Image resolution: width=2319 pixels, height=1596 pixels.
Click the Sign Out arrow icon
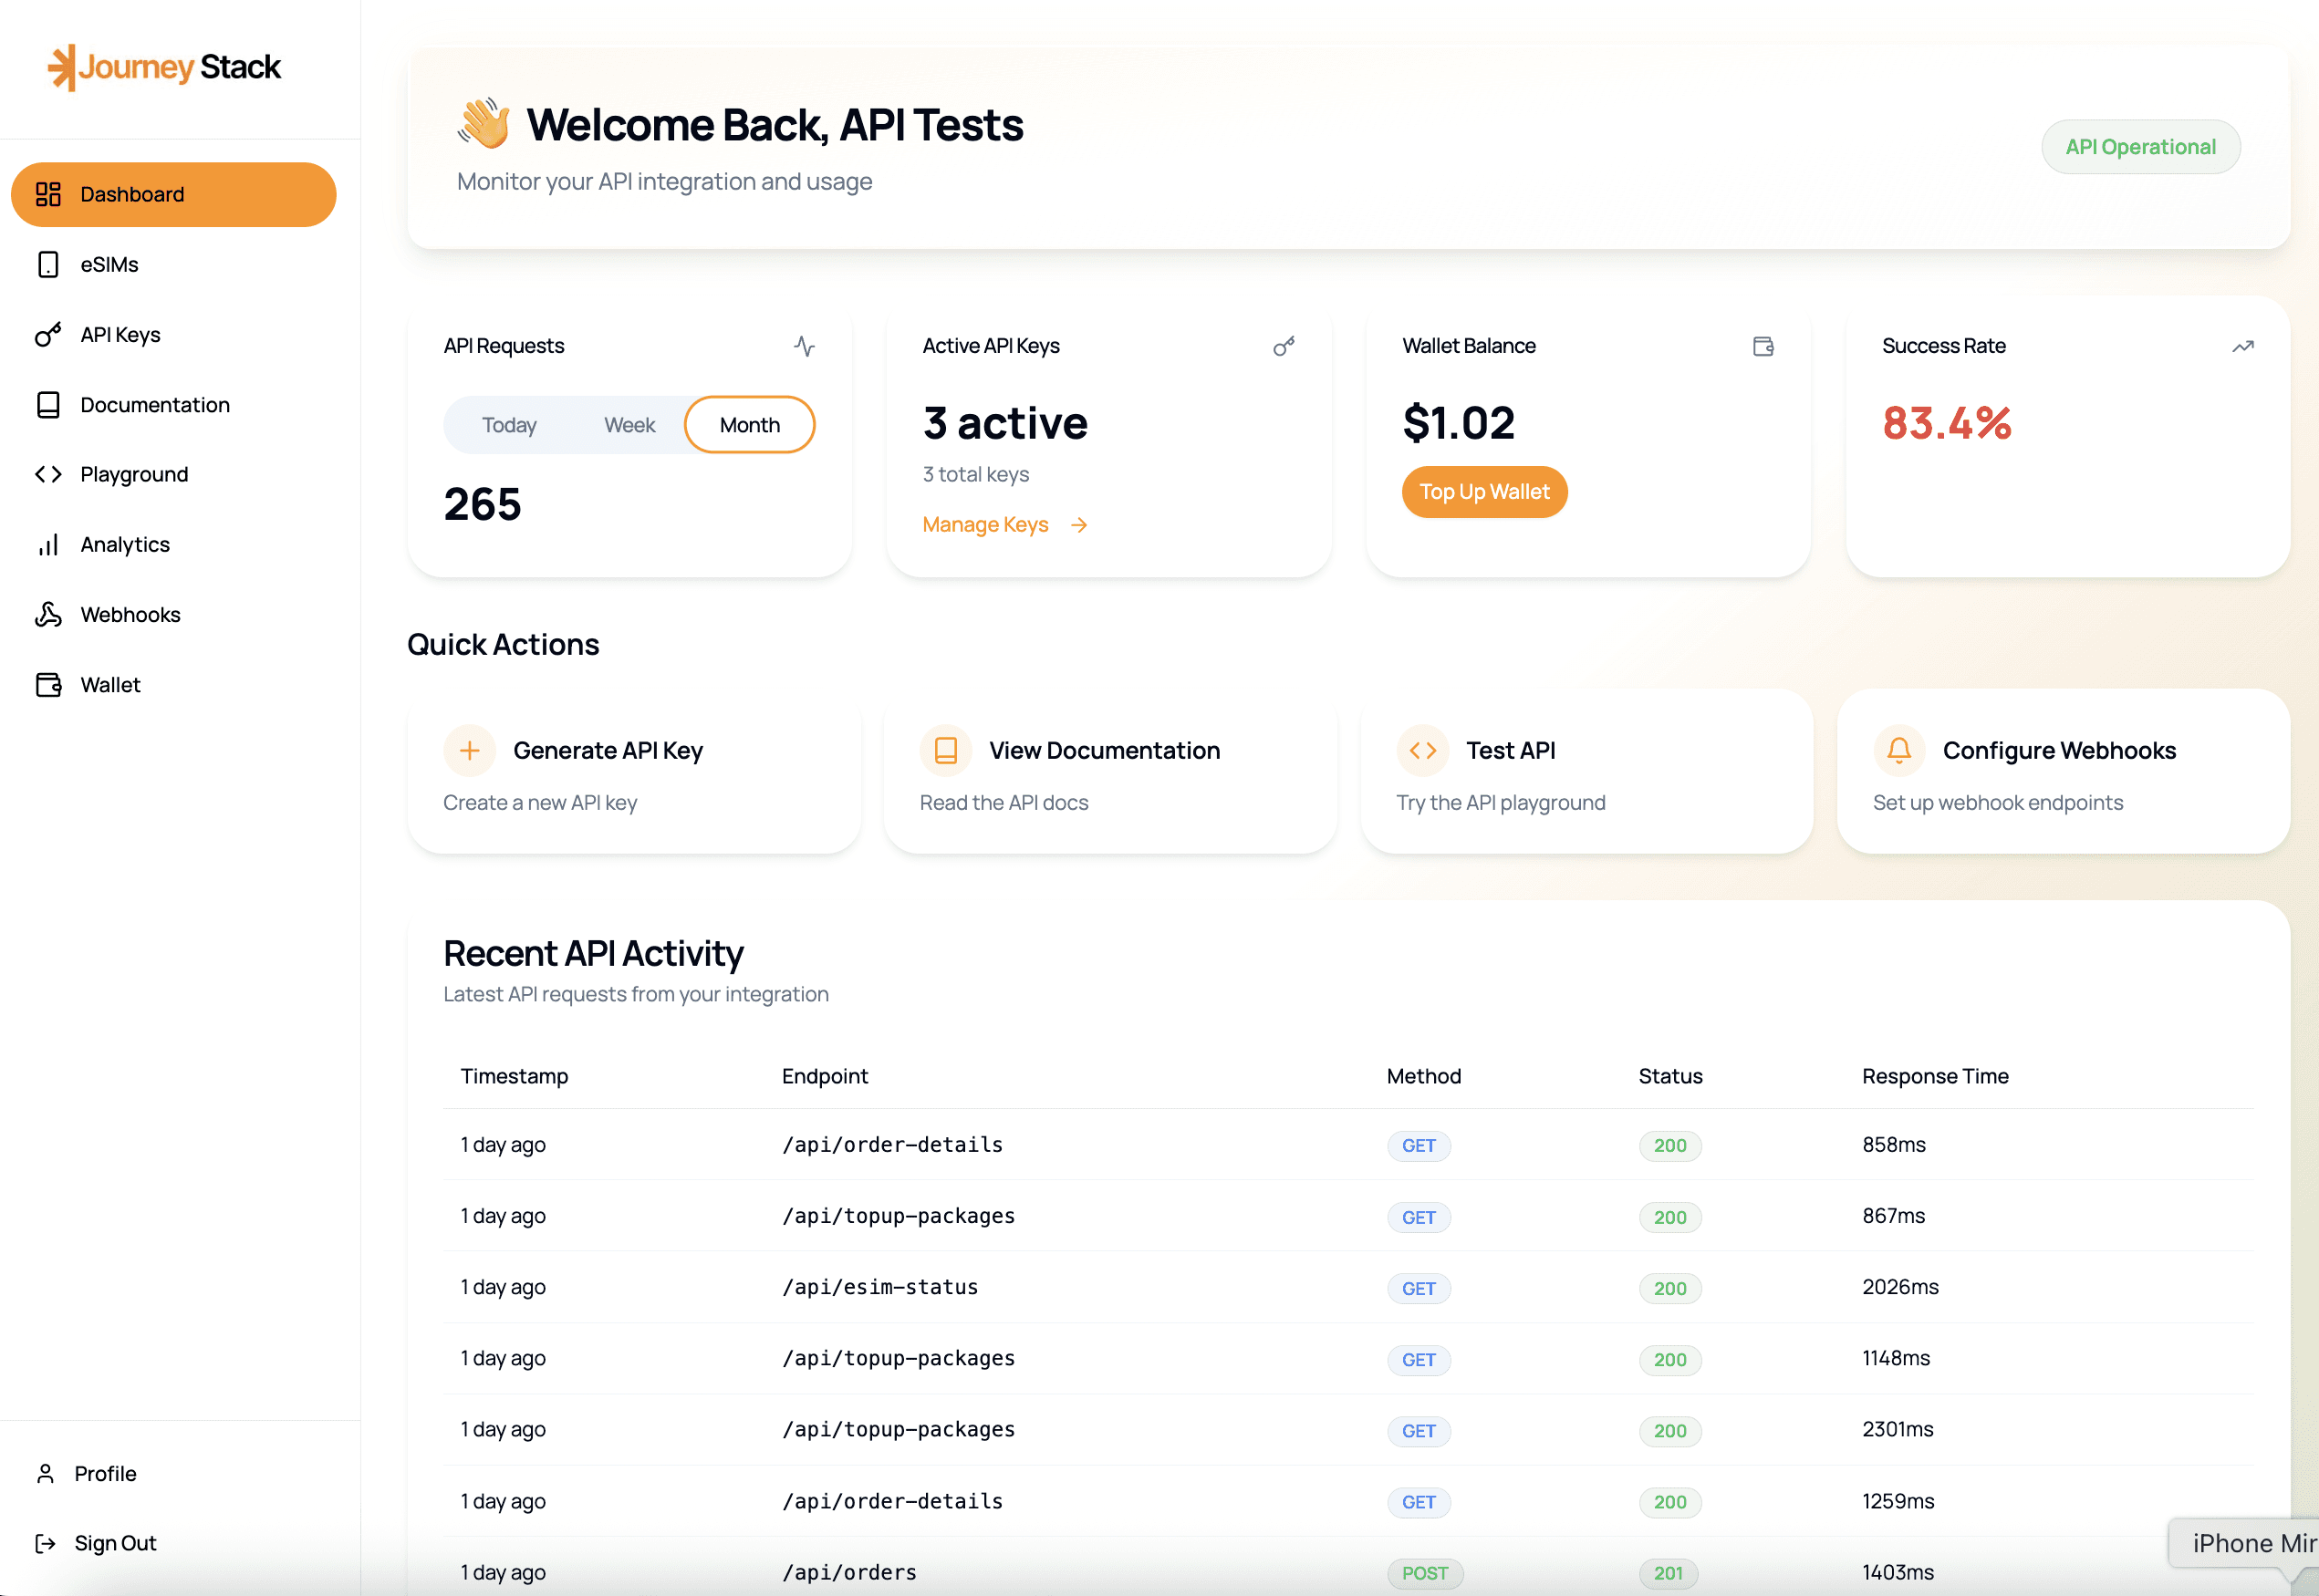45,1543
